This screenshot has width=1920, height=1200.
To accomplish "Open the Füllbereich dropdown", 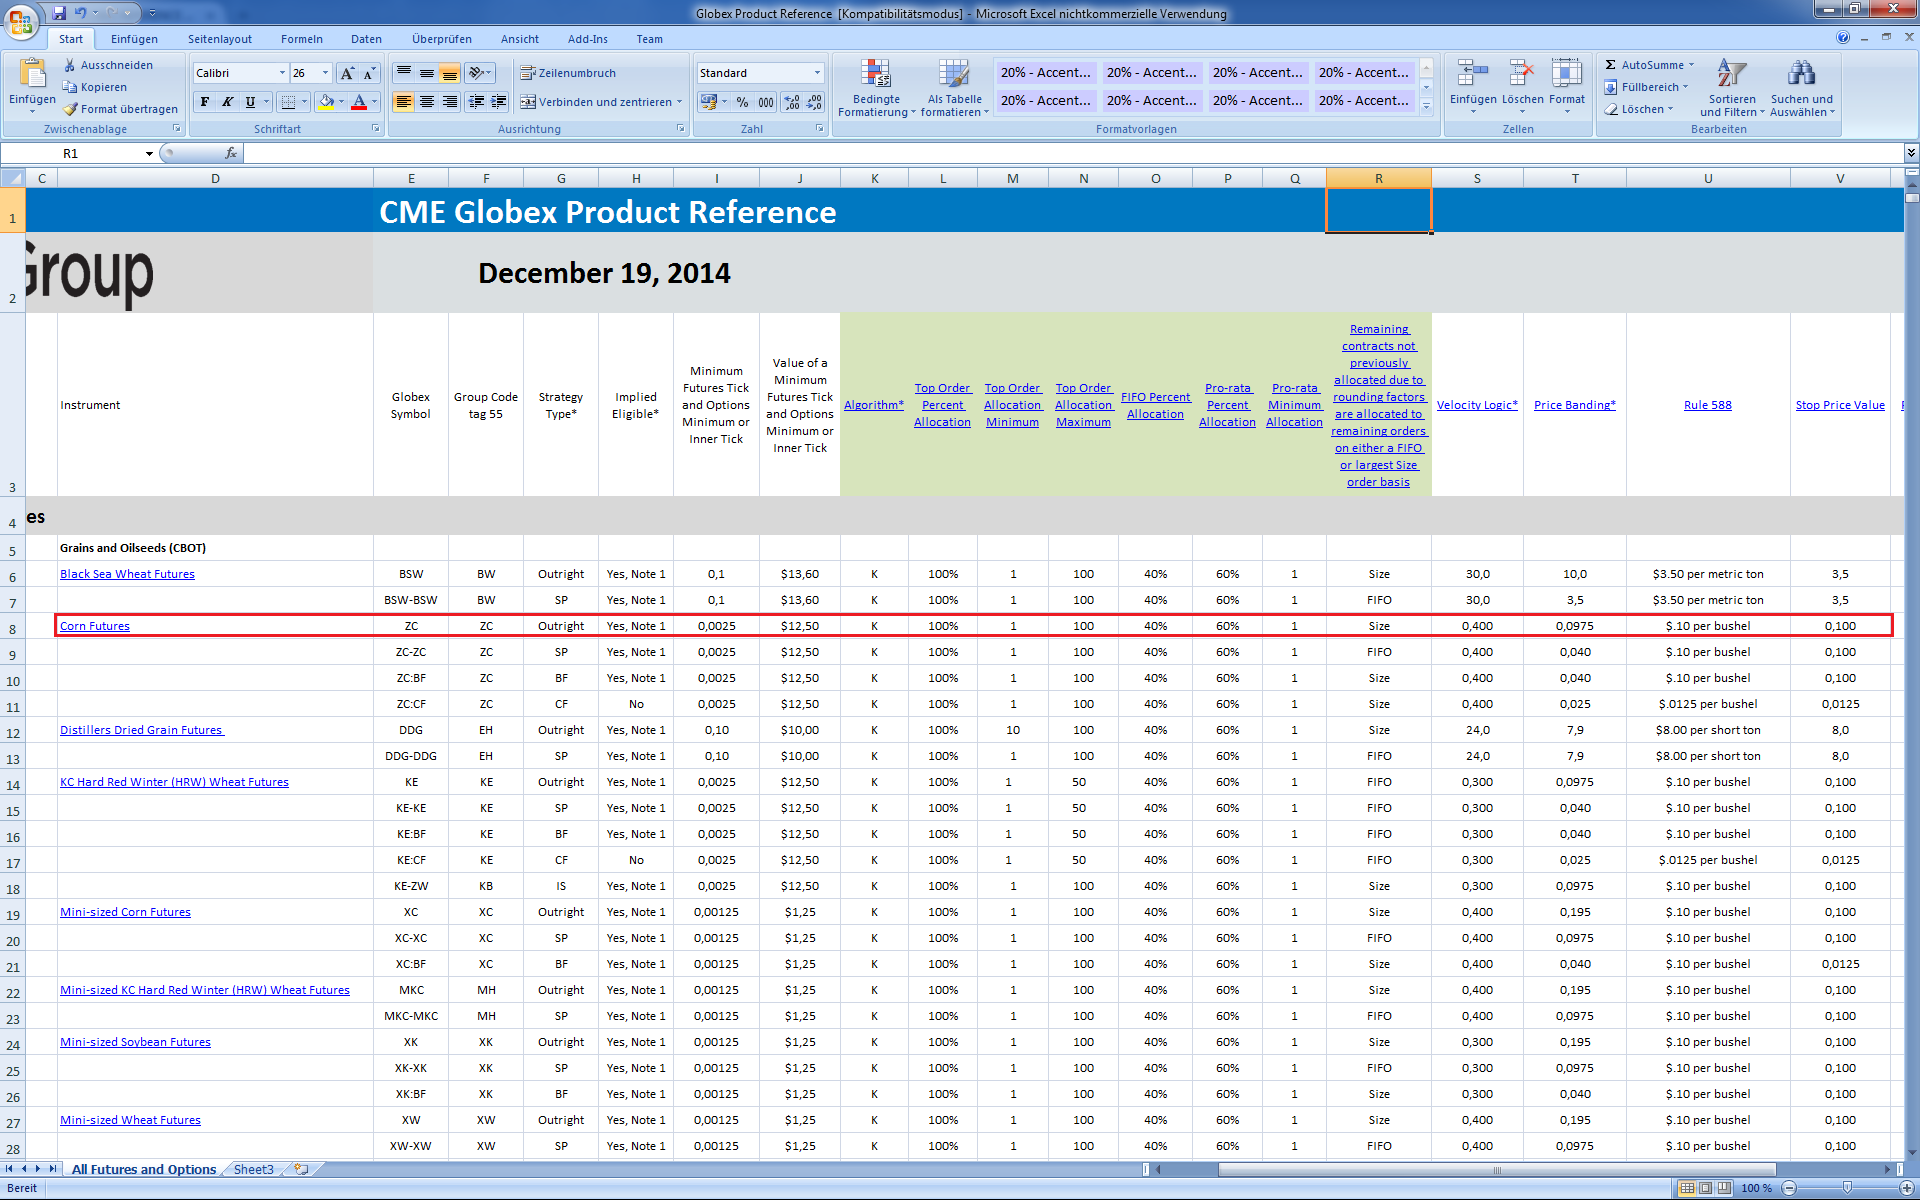I will [1646, 87].
